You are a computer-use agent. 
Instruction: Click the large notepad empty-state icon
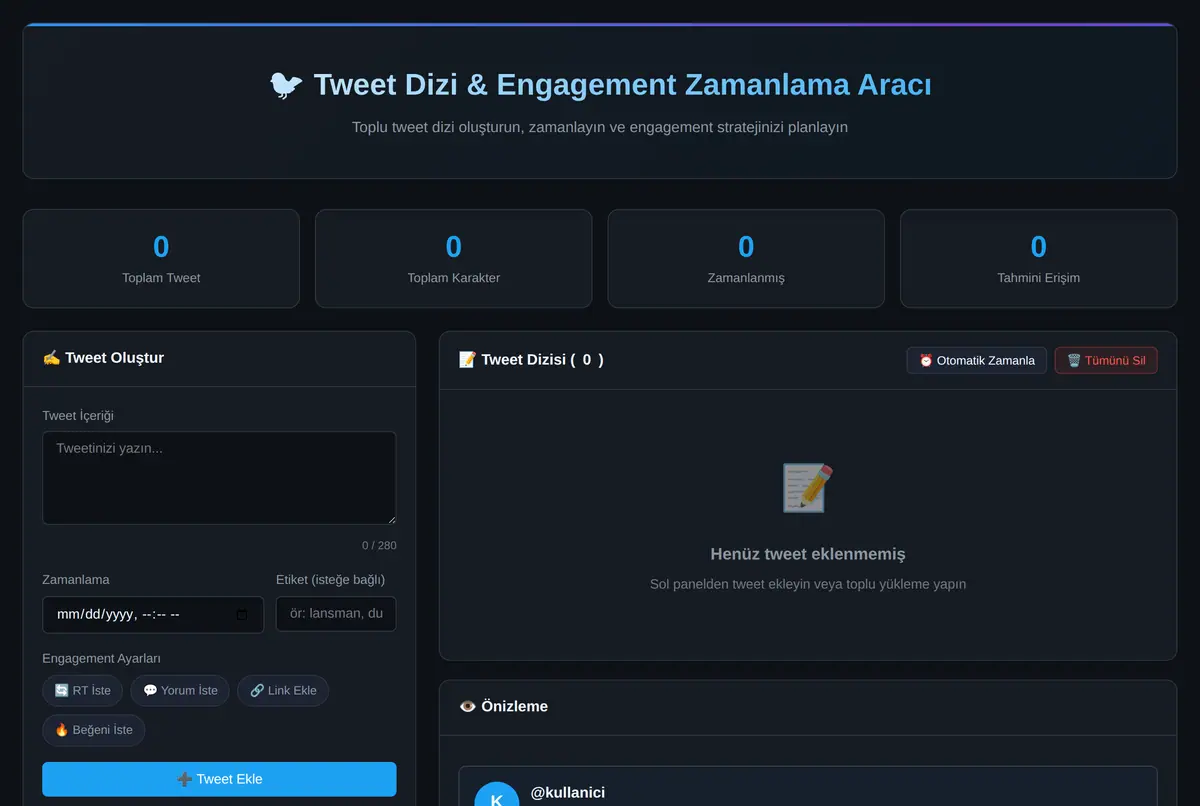[x=807, y=488]
